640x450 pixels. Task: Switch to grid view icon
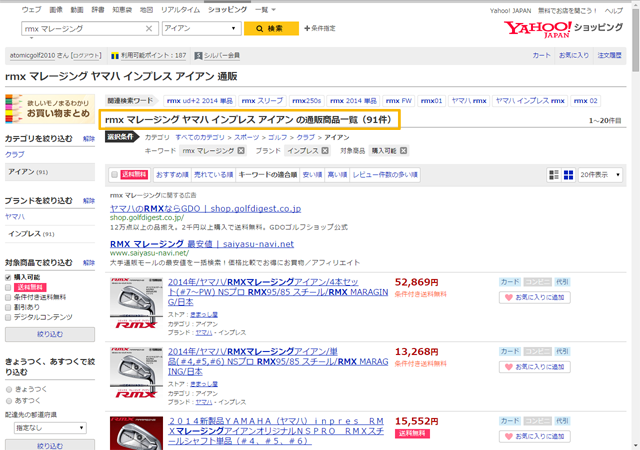(x=569, y=175)
